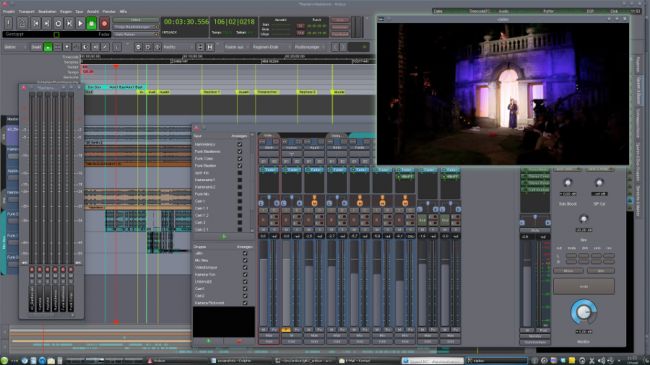Image resolution: width=650 pixels, height=365 pixels.
Task: Start playback with the Play button
Action: [80, 24]
